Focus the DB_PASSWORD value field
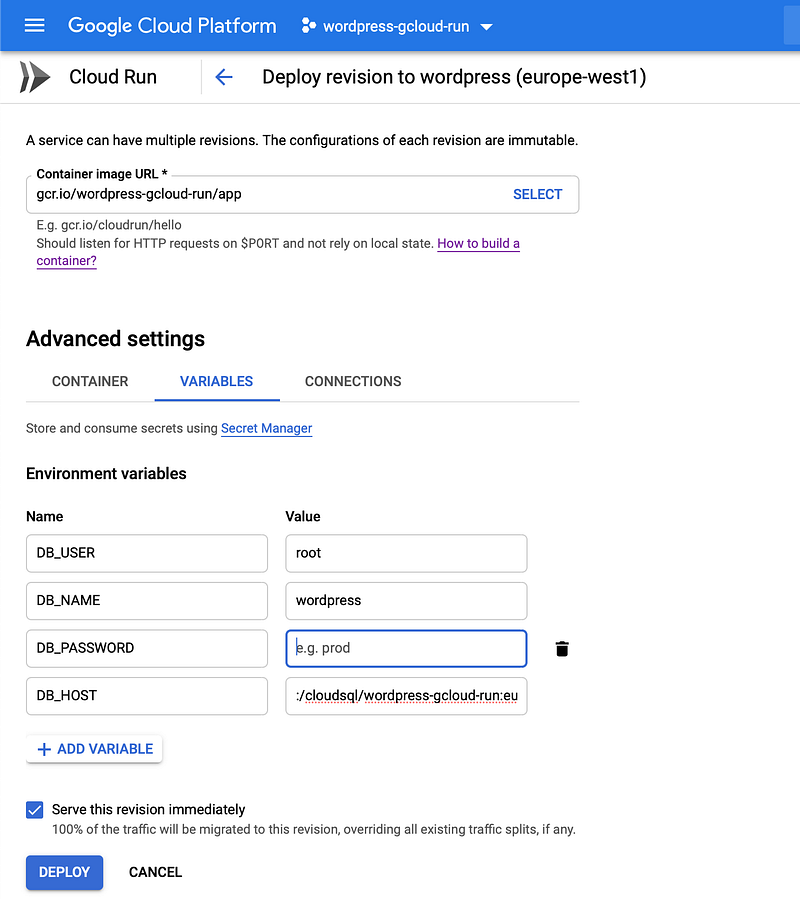This screenshot has height=901, width=800. click(x=406, y=649)
